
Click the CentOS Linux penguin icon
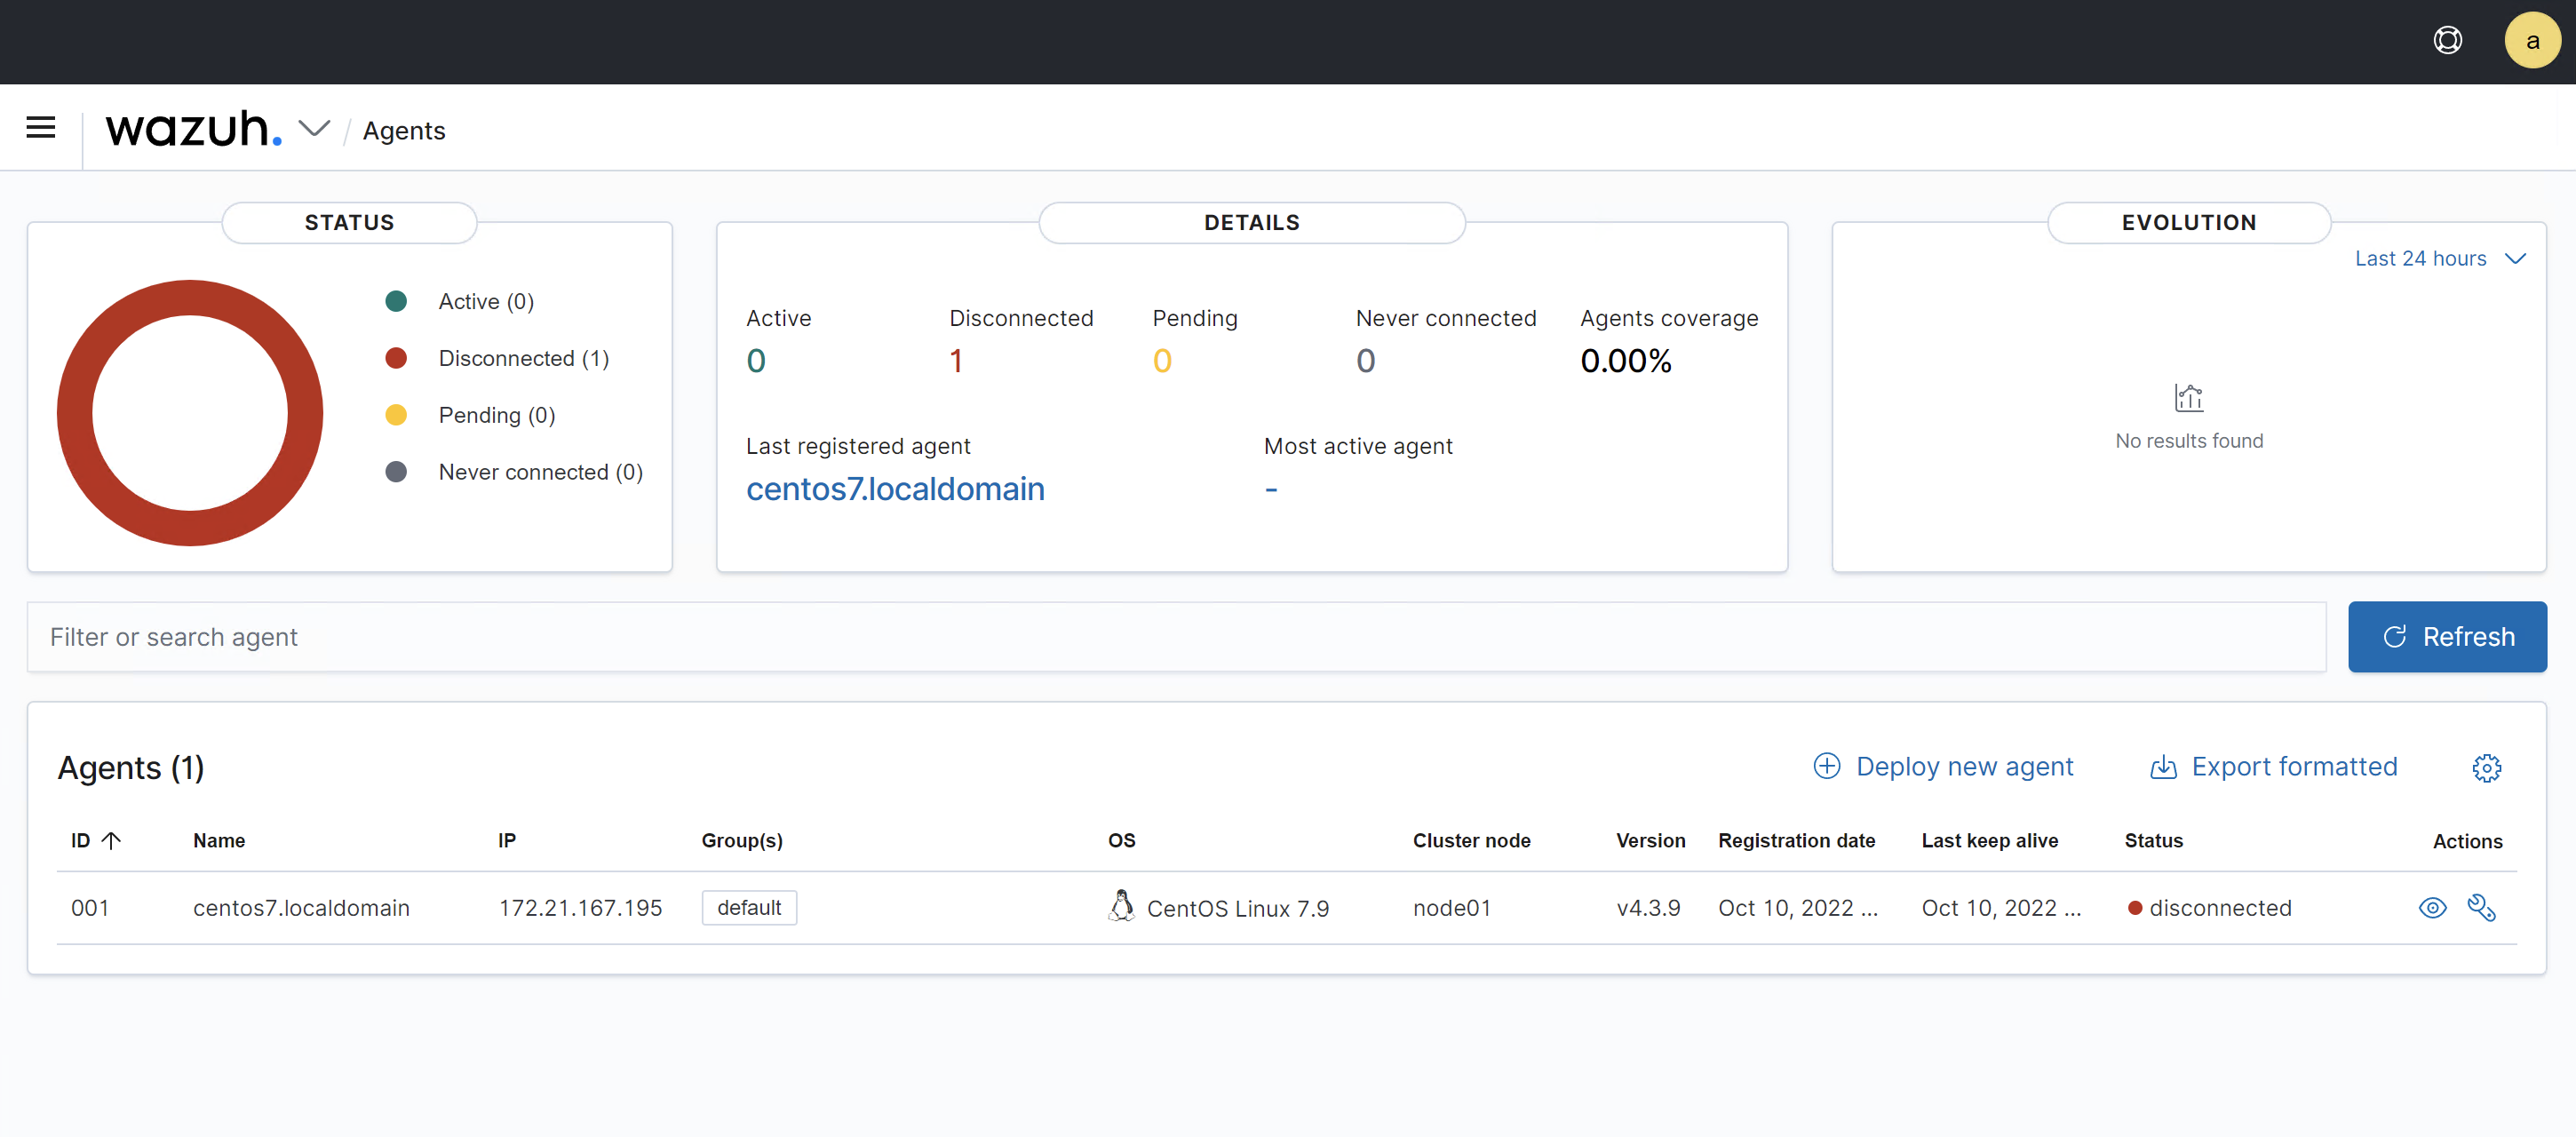tap(1121, 905)
